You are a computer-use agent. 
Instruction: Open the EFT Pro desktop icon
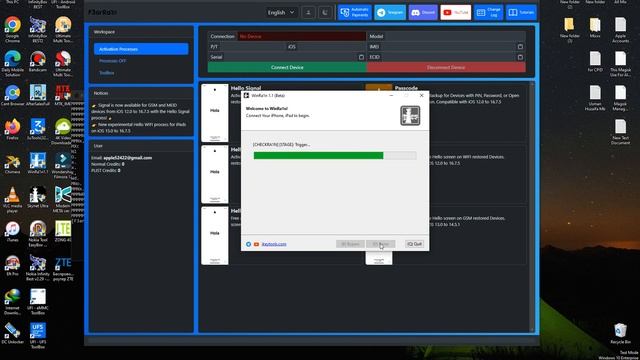(12, 266)
